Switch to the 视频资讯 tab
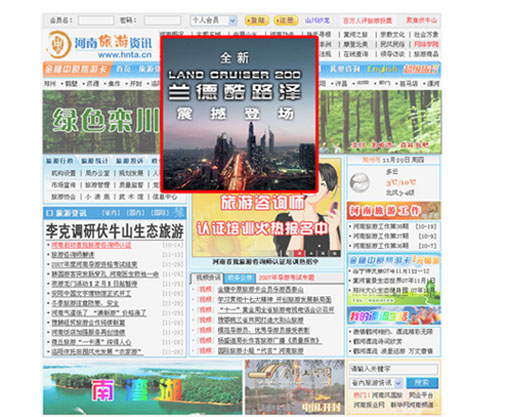 point(208,278)
